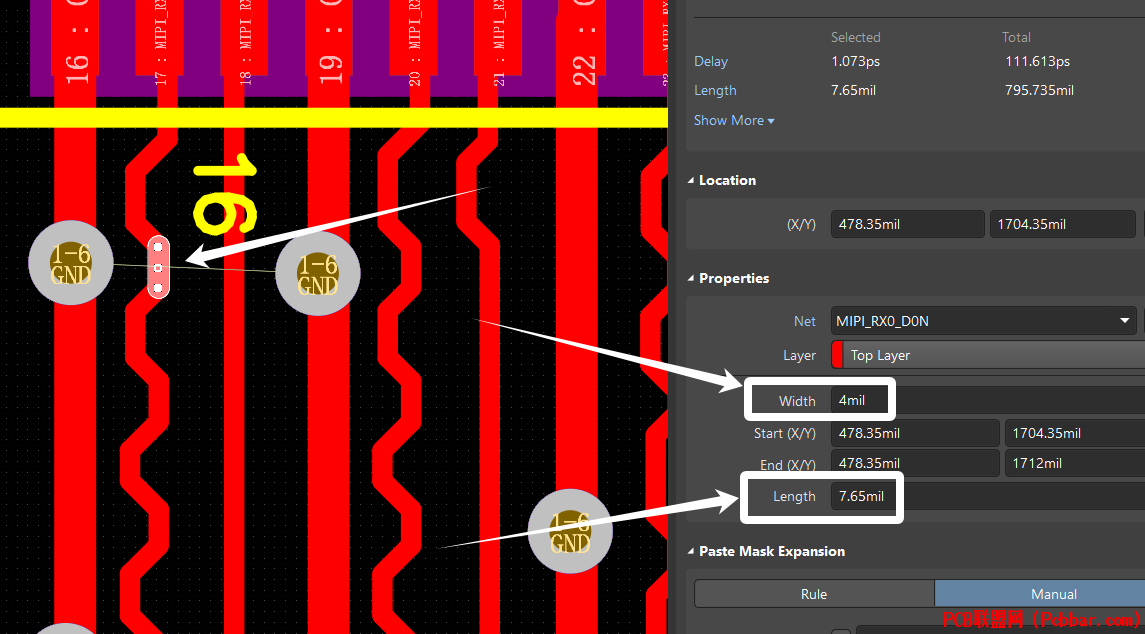Click the horizontal yellow silkscreen line

click(334, 118)
